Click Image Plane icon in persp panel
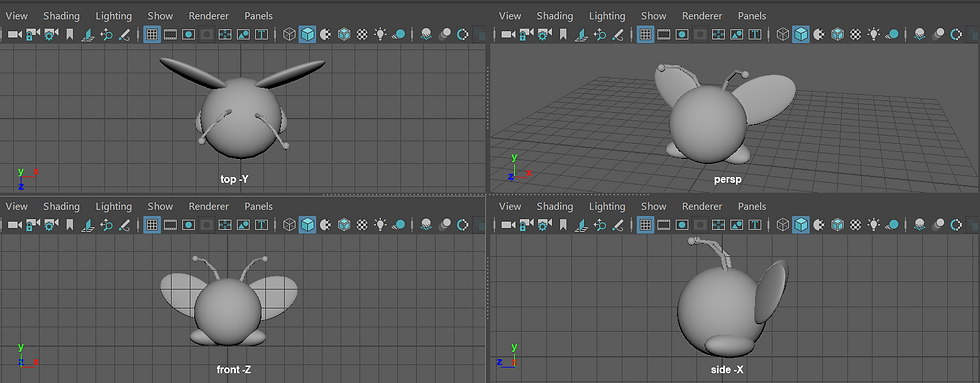 tap(582, 34)
